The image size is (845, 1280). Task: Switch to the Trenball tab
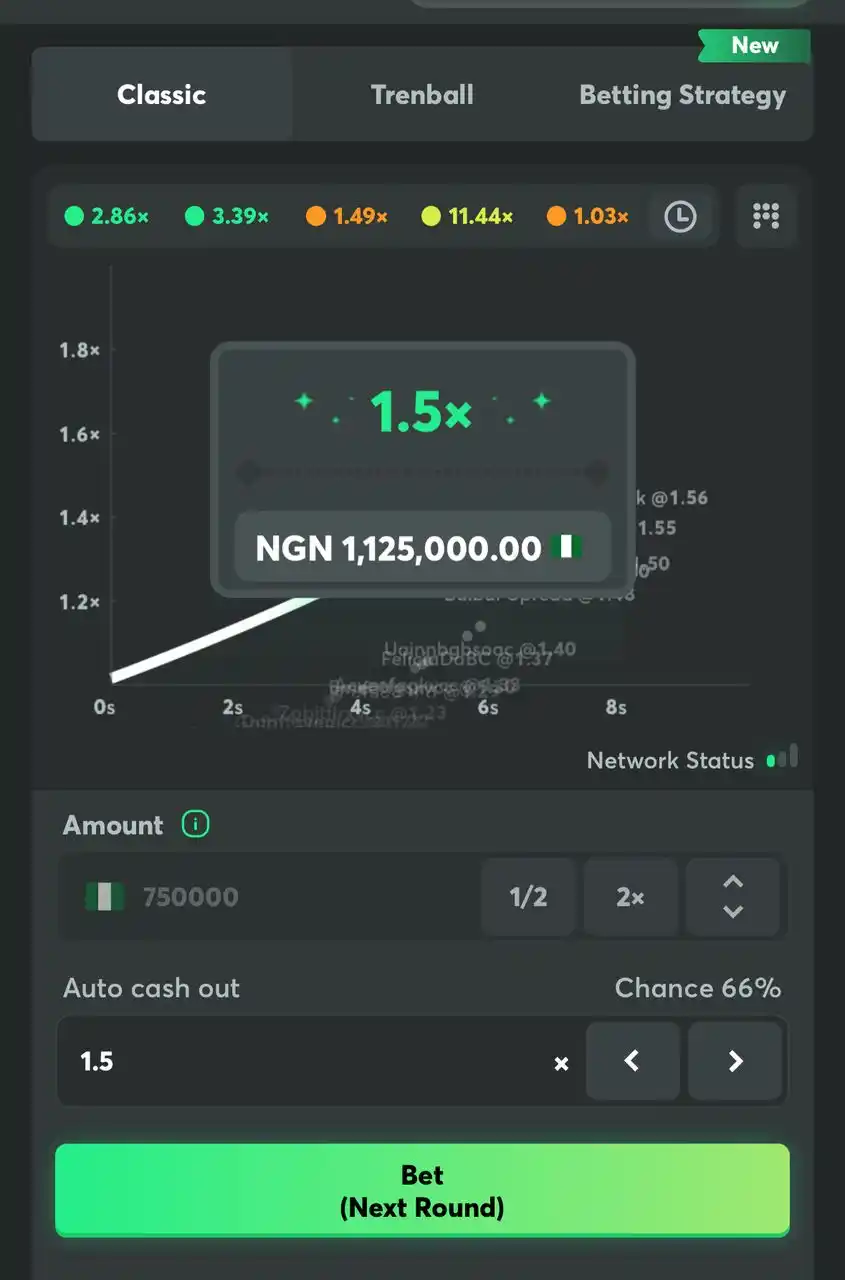[422, 95]
